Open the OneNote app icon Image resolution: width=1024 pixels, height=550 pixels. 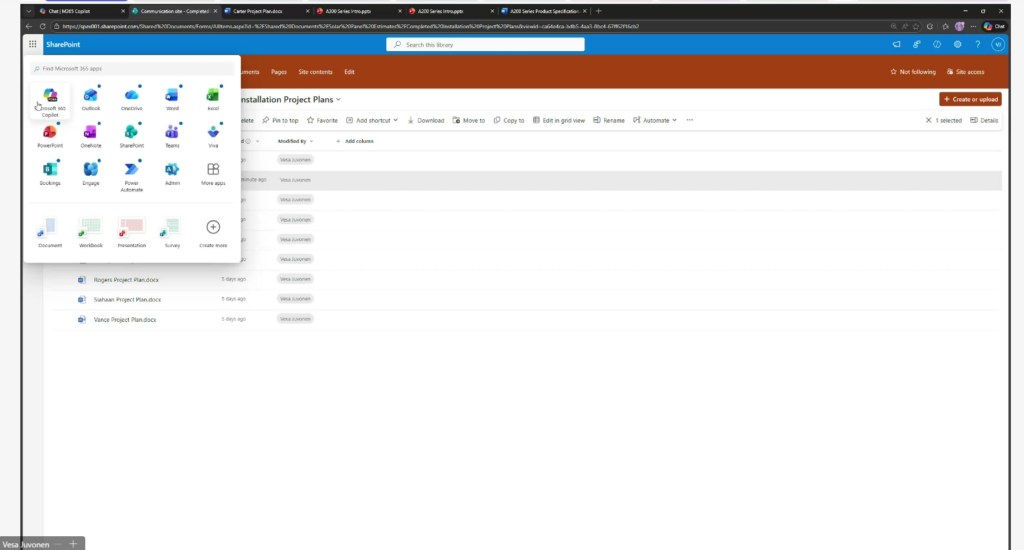tap(91, 134)
